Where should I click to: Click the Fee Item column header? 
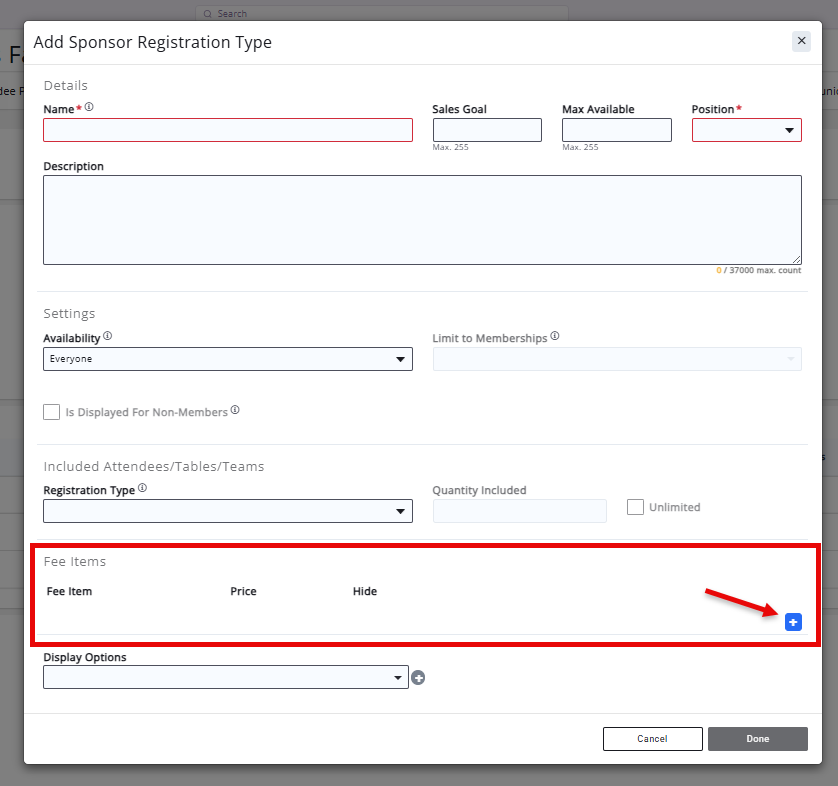(69, 592)
